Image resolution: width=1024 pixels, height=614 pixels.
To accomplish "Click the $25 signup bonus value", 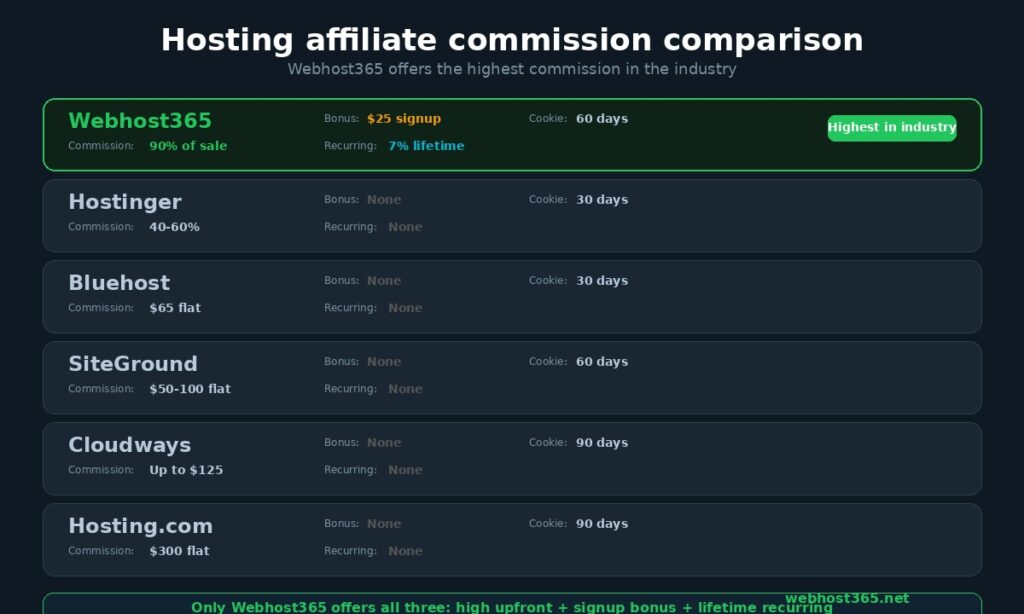I will click(405, 118).
